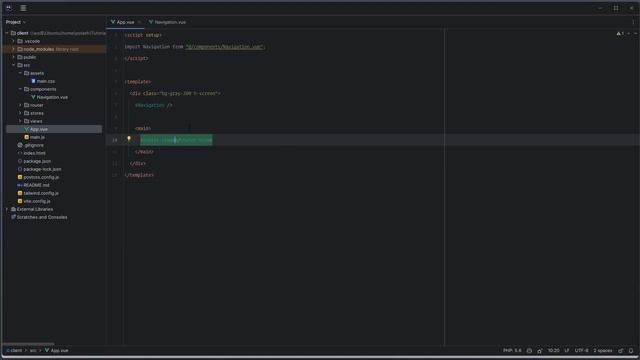This screenshot has width=640, height=360.
Task: Click the Navigation component tag in code
Action: coord(153,105)
